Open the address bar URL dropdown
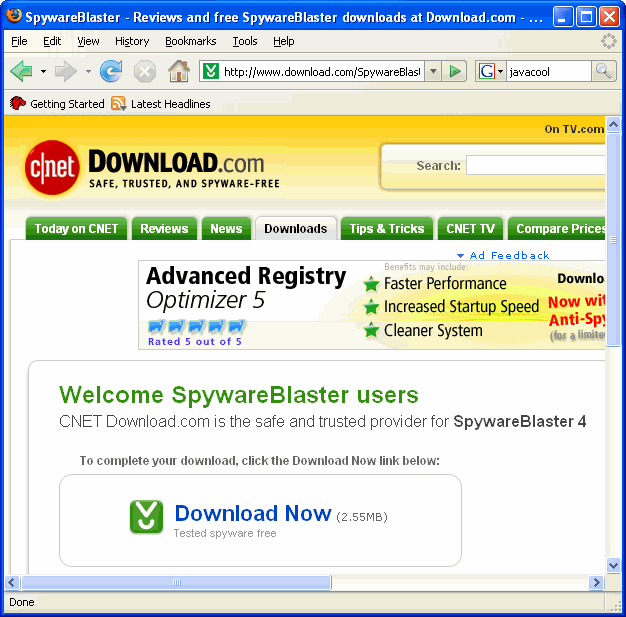Viewport: 626px width, 617px height. [433, 71]
